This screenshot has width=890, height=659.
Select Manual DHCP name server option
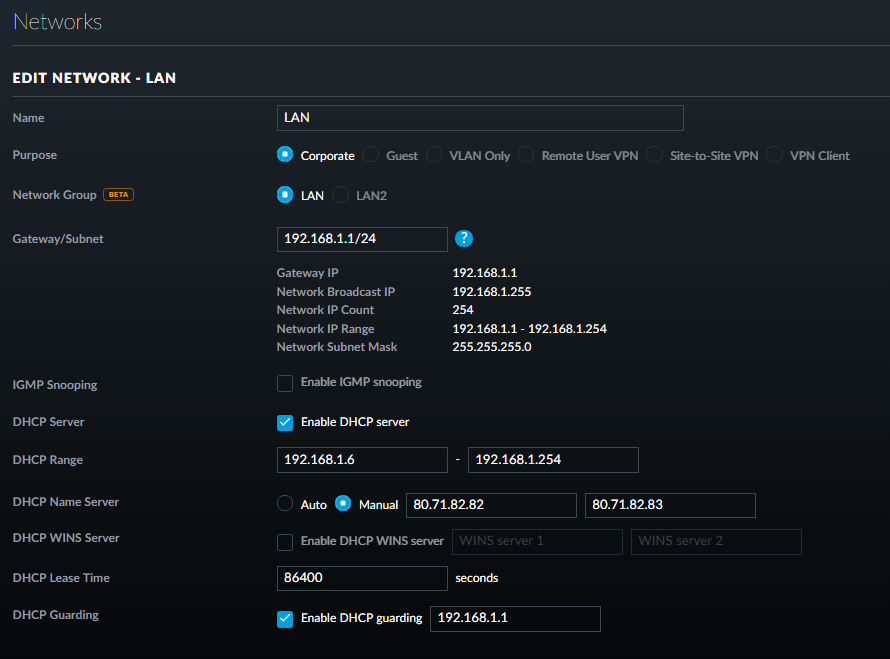tap(343, 504)
